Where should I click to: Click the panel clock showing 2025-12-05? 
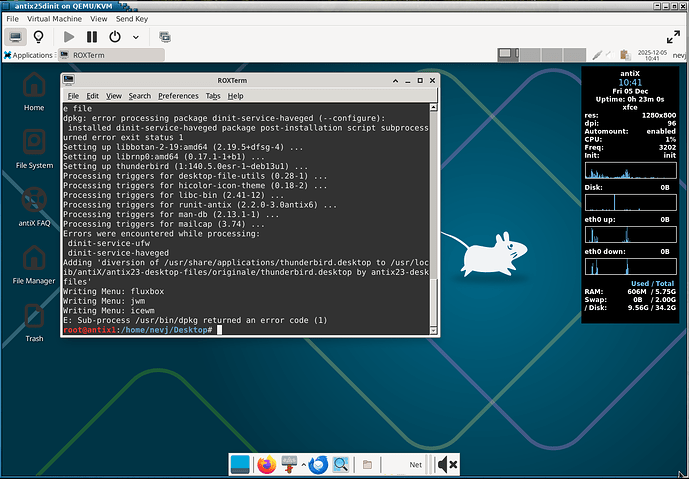pos(652,55)
